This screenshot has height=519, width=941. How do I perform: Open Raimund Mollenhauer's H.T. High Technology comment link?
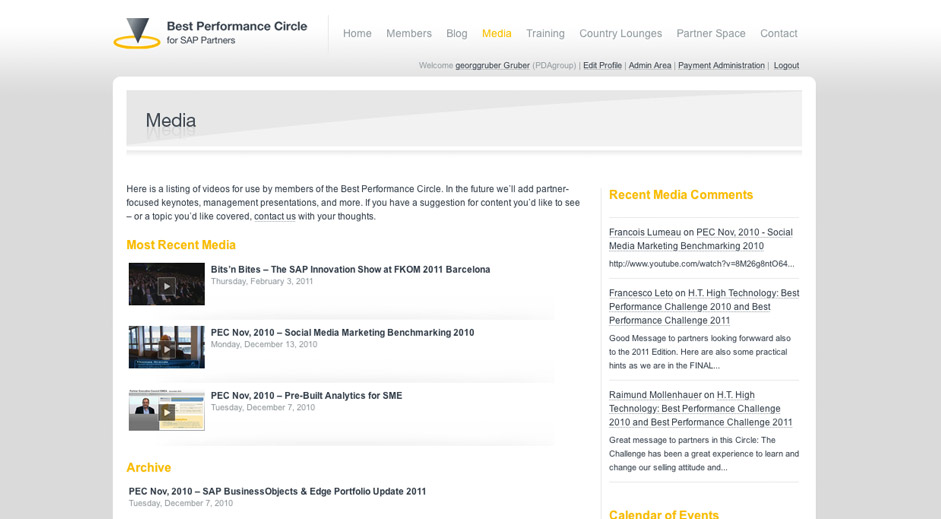[700, 409]
